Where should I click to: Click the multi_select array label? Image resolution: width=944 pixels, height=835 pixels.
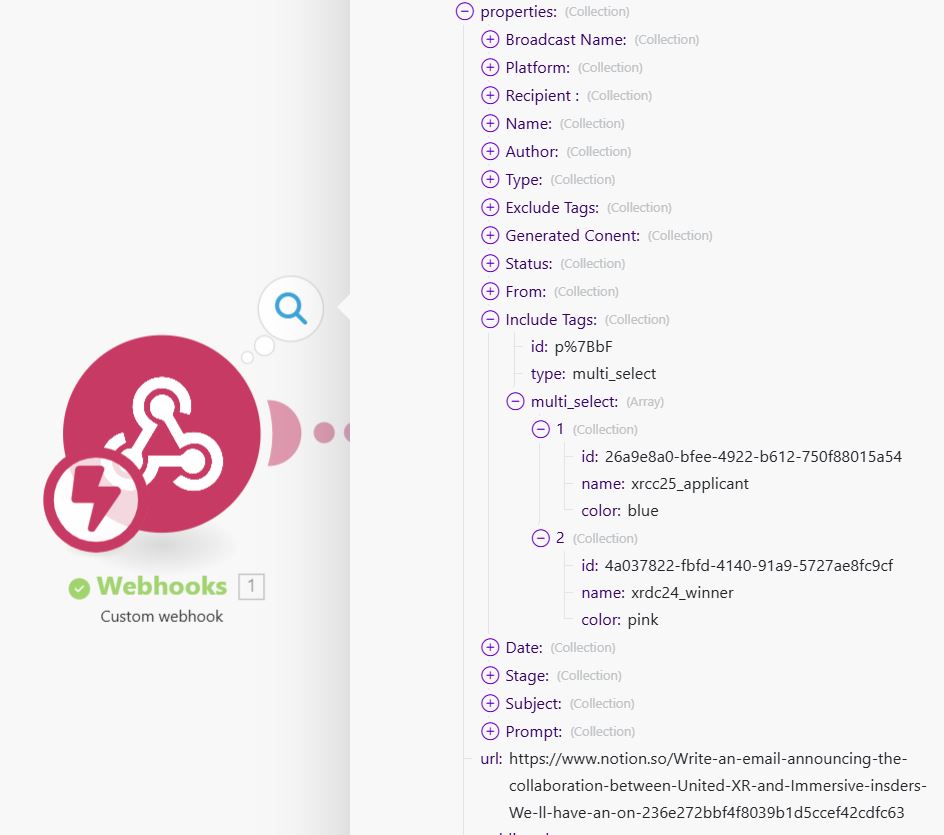pos(574,402)
